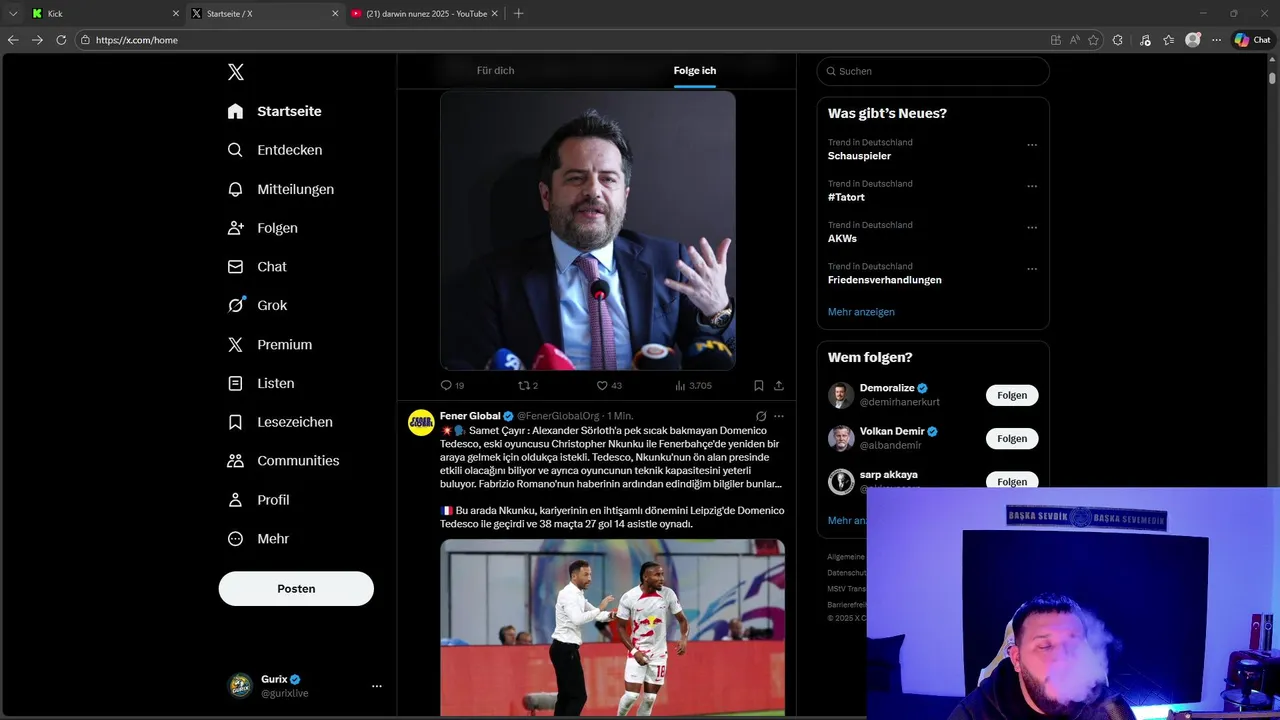This screenshot has width=1280, height=720.
Task: Open the tab list chevron in title bar
Action: click(x=13, y=14)
